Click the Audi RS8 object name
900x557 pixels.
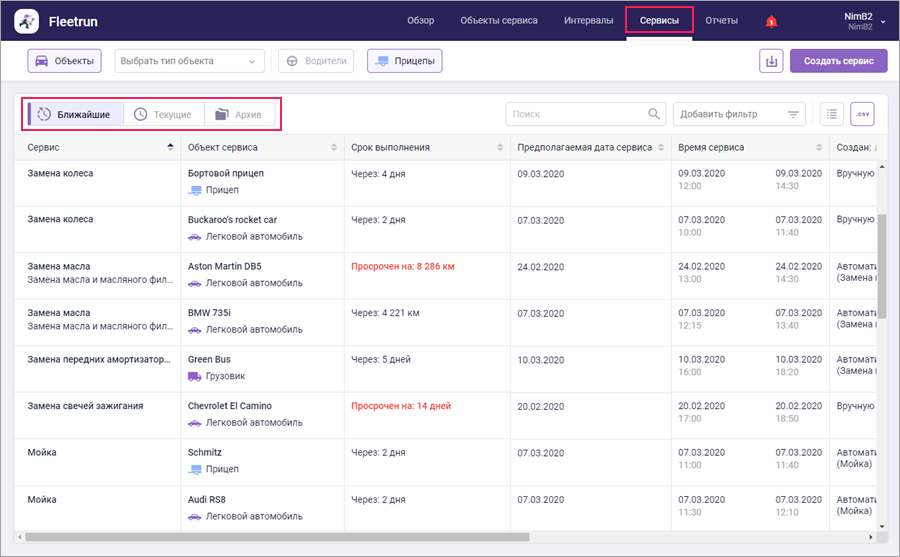point(207,500)
